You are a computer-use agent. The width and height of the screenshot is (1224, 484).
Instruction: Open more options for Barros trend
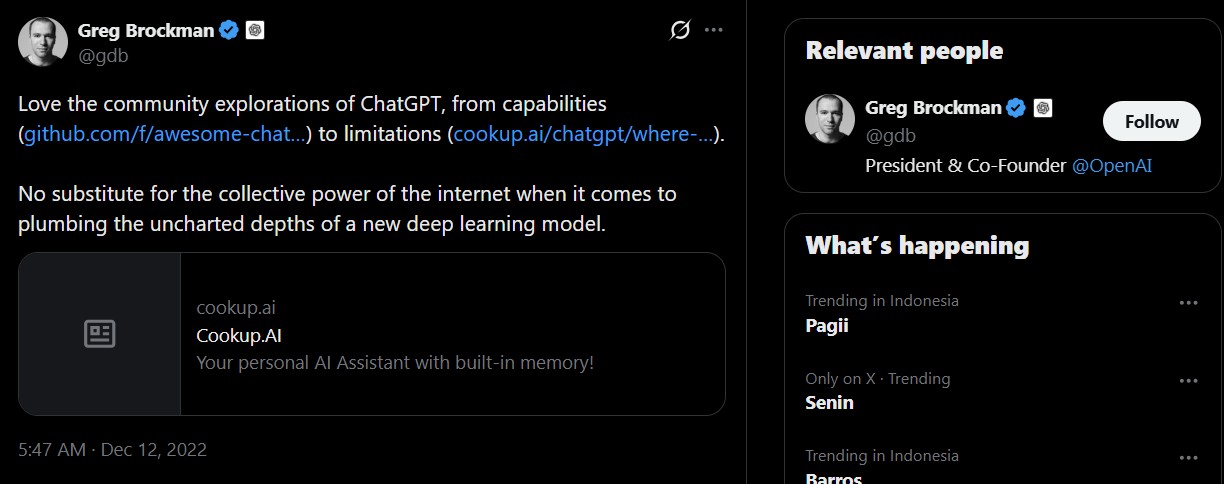coord(1188,458)
